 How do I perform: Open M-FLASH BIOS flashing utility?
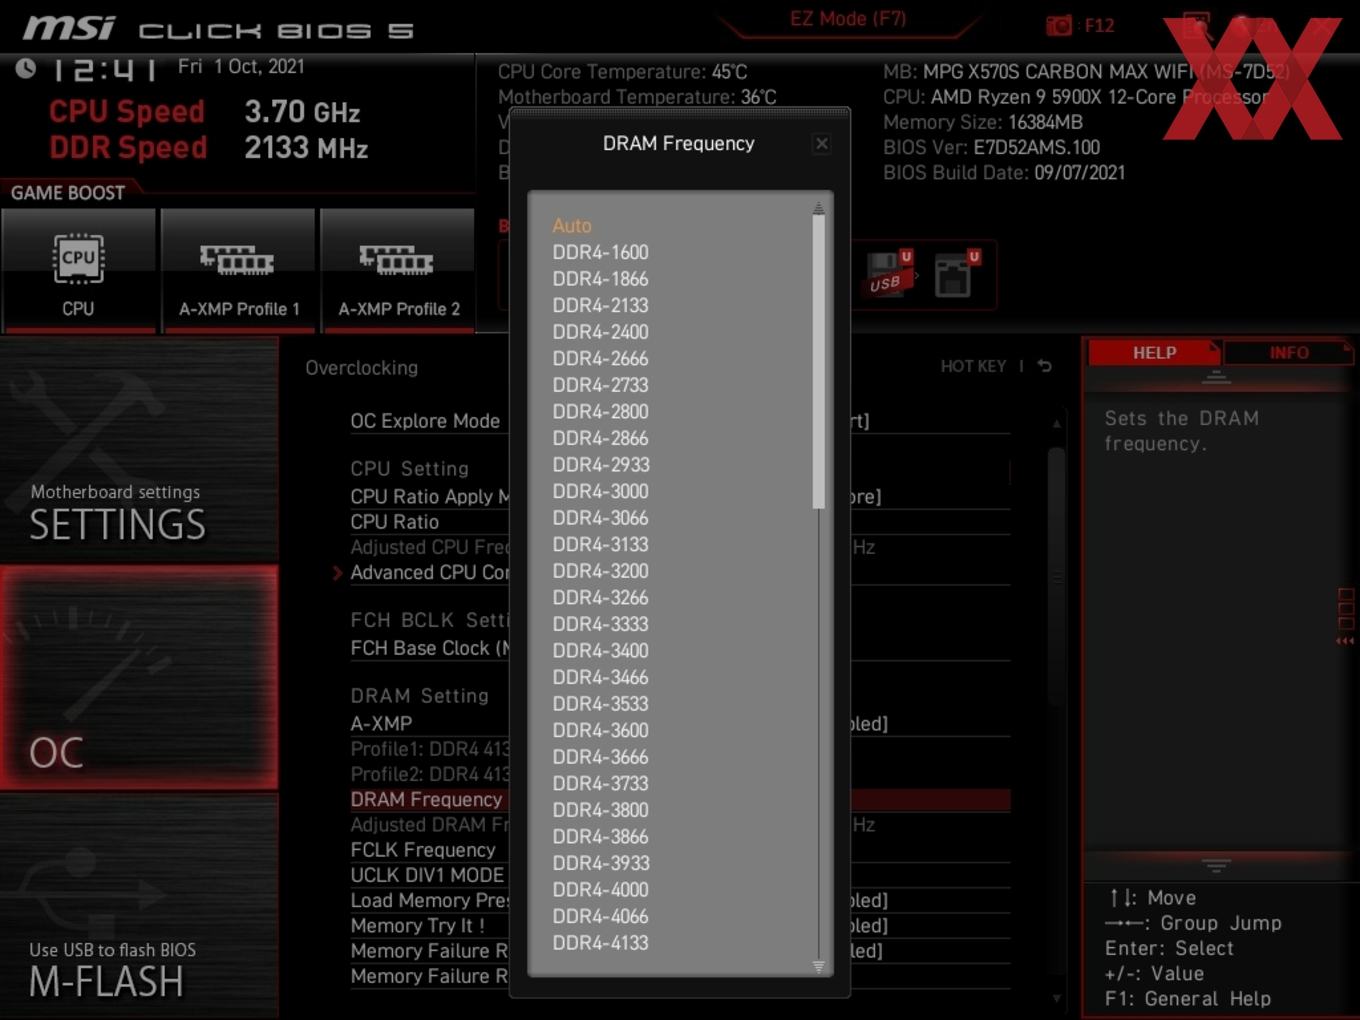[139, 906]
